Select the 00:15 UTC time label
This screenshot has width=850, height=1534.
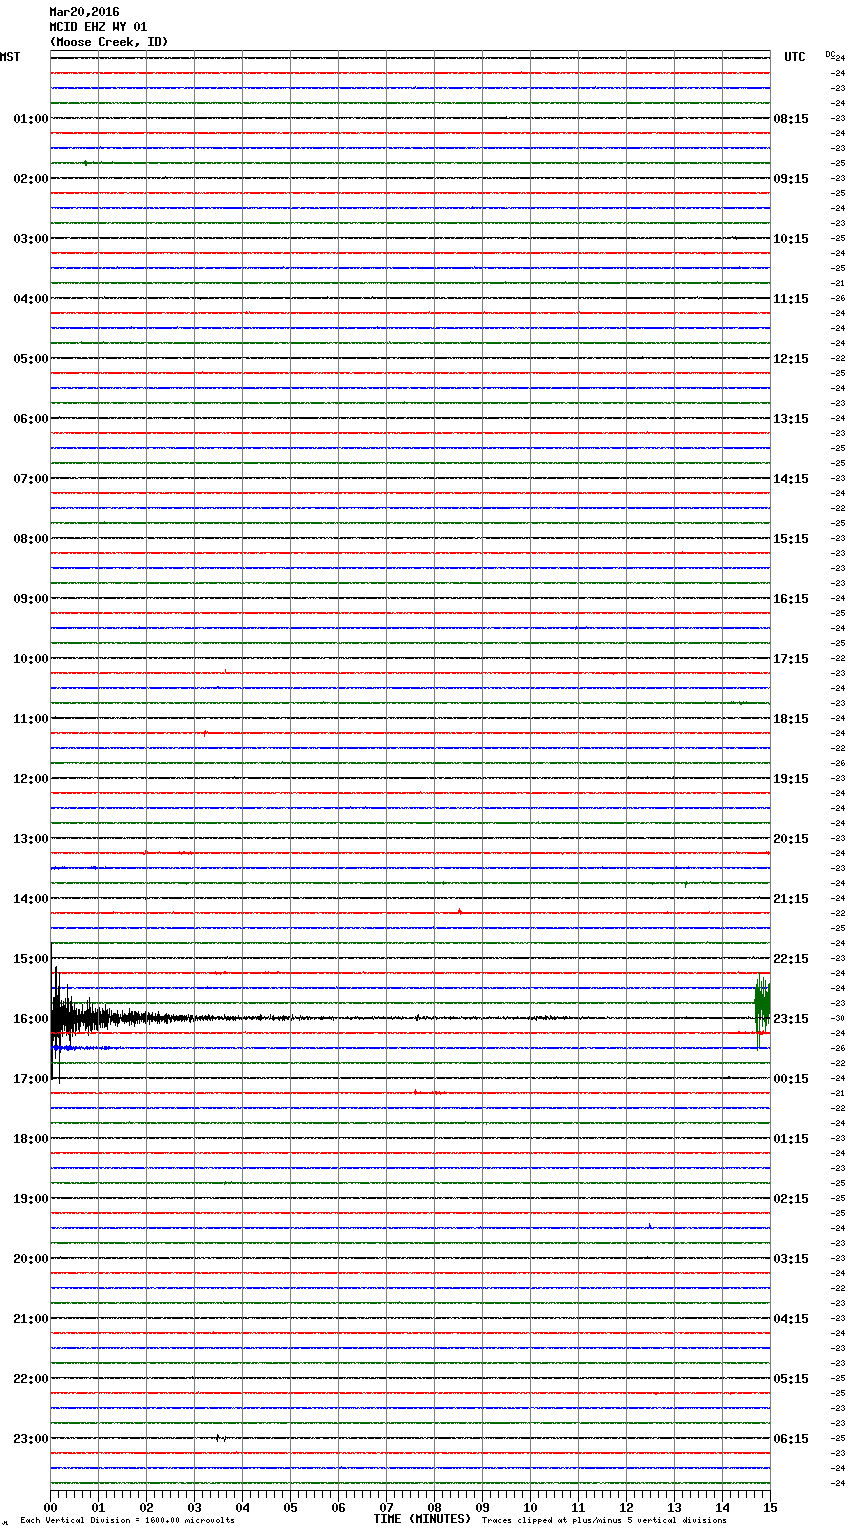tap(791, 1079)
